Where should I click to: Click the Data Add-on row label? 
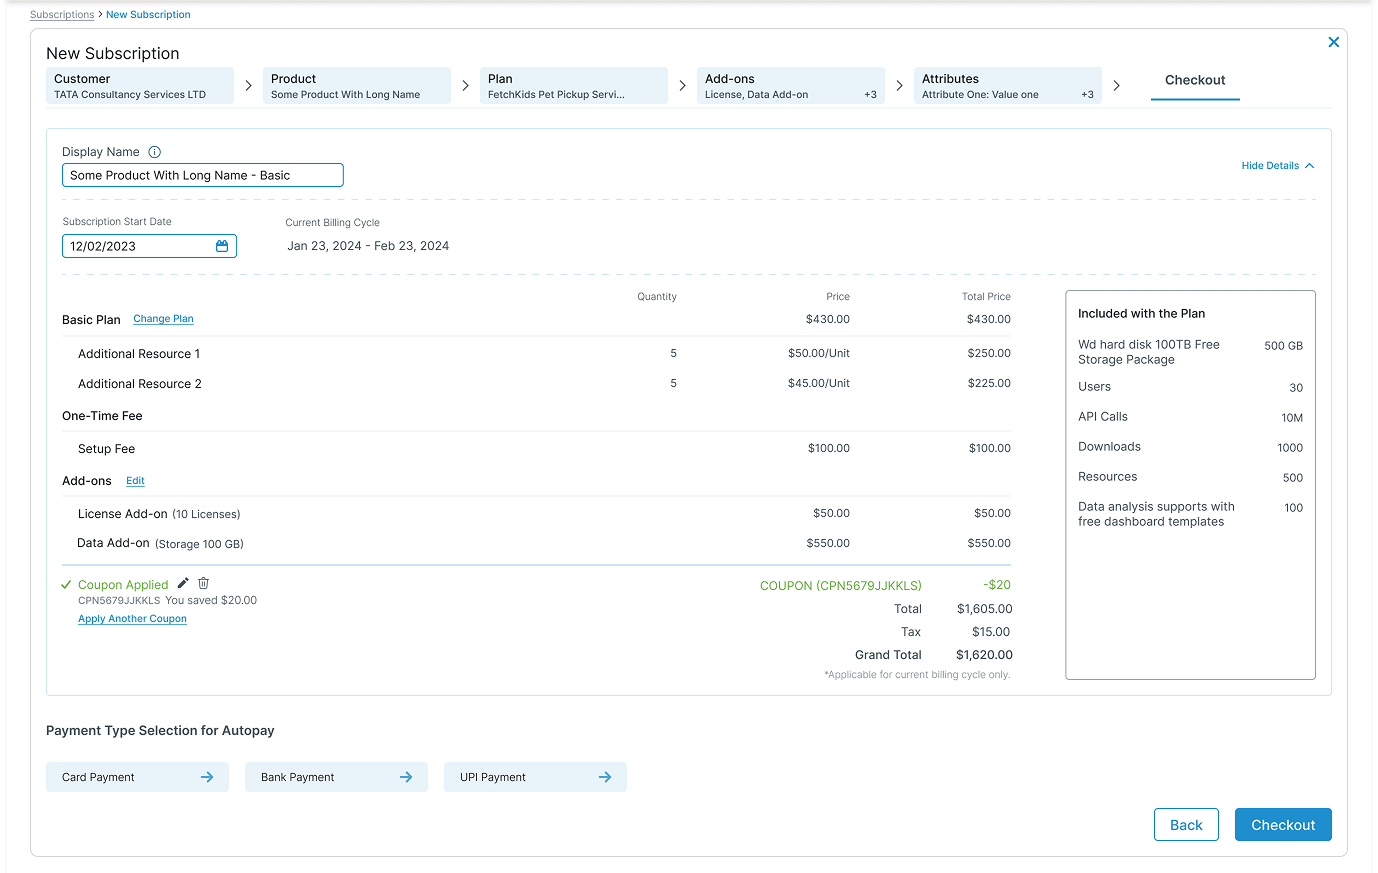[x=113, y=543]
